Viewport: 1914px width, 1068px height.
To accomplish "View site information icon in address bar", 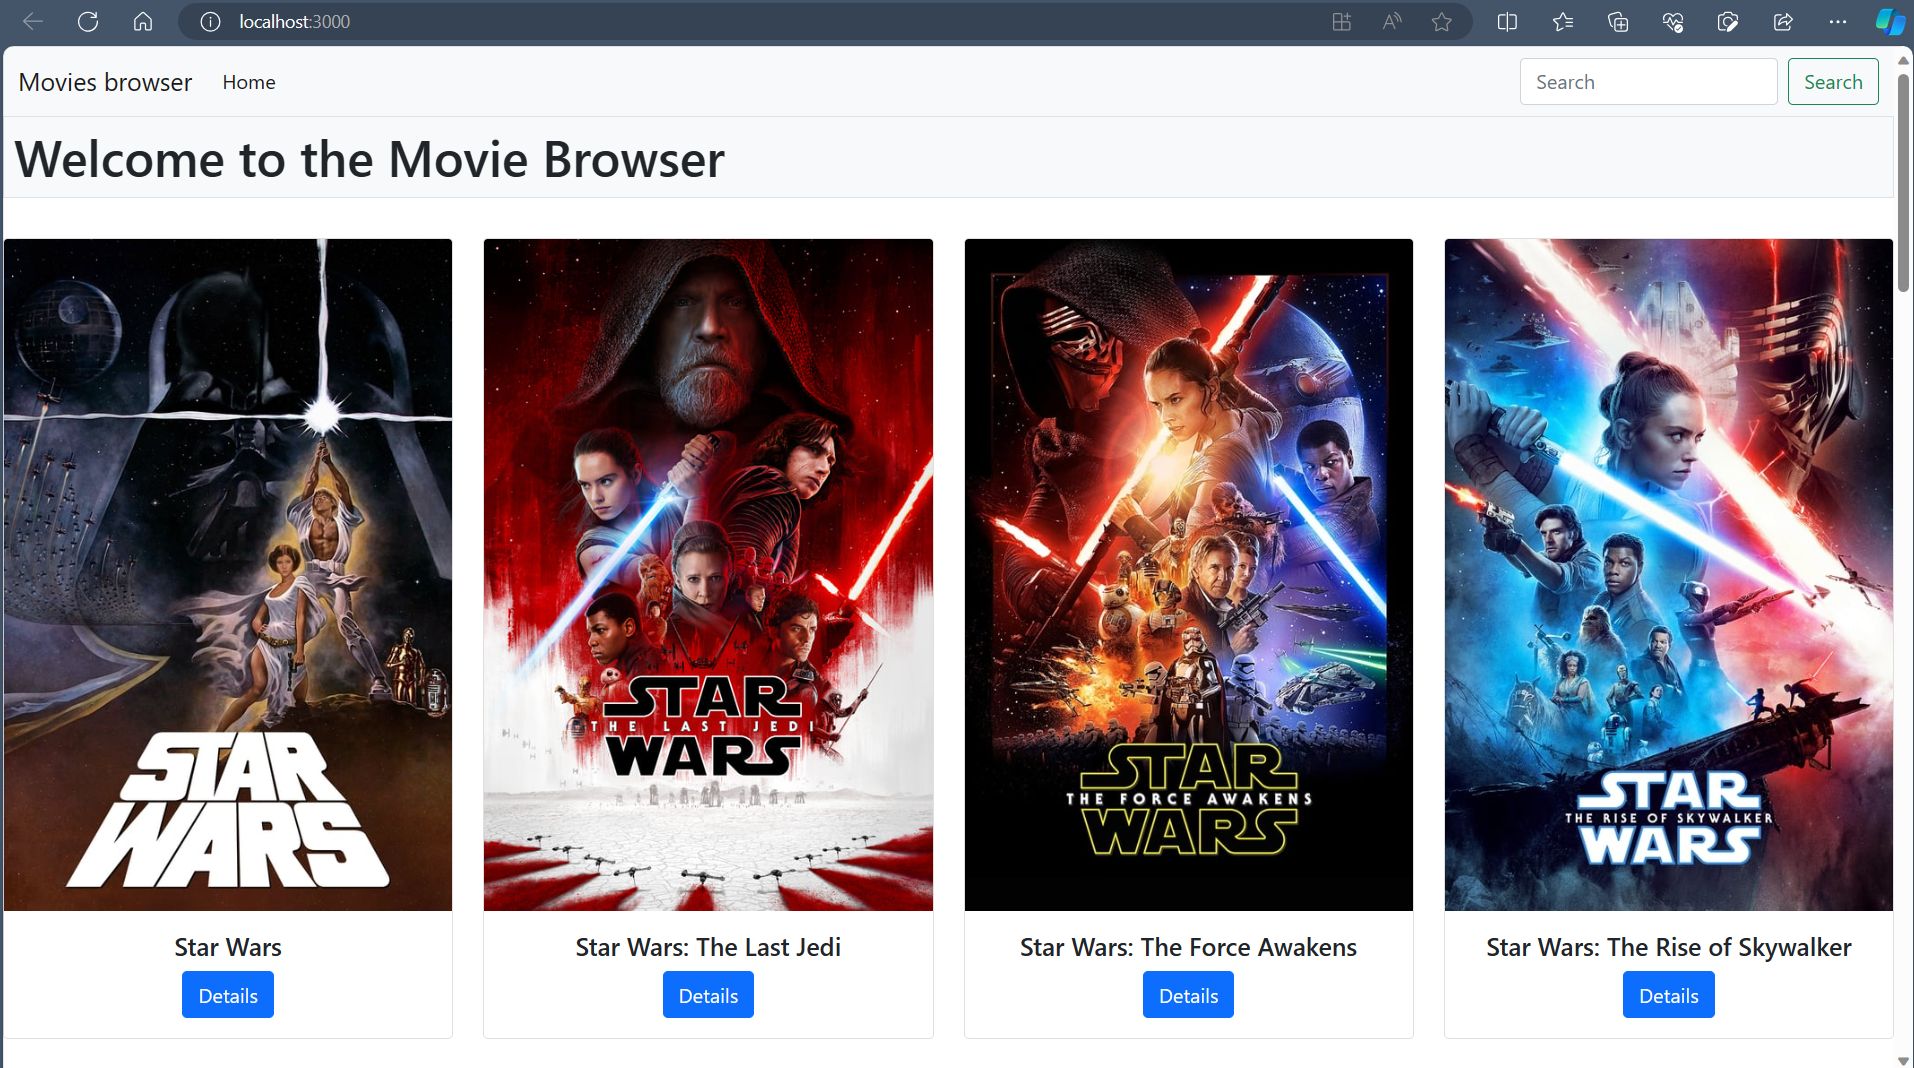I will [x=210, y=22].
